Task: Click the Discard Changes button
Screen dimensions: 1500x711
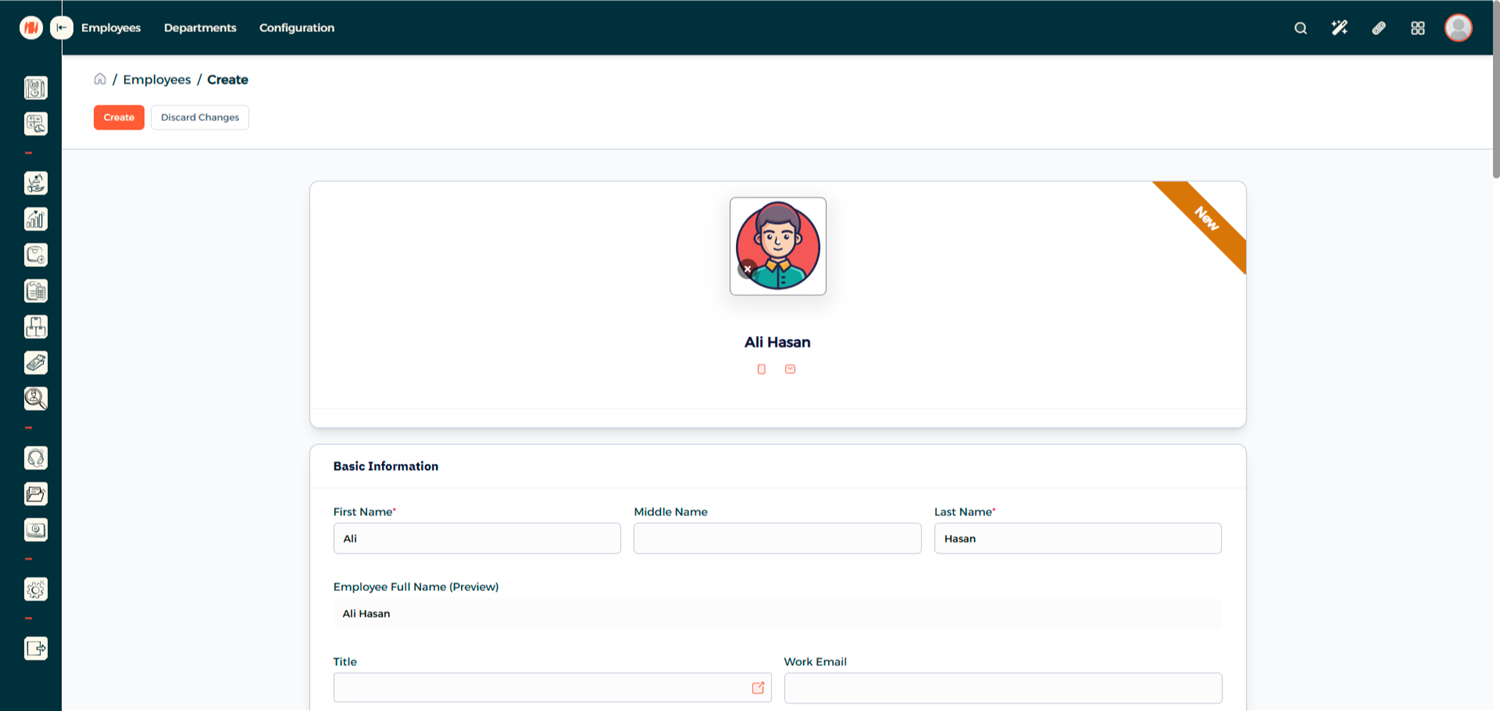Action: [x=200, y=117]
